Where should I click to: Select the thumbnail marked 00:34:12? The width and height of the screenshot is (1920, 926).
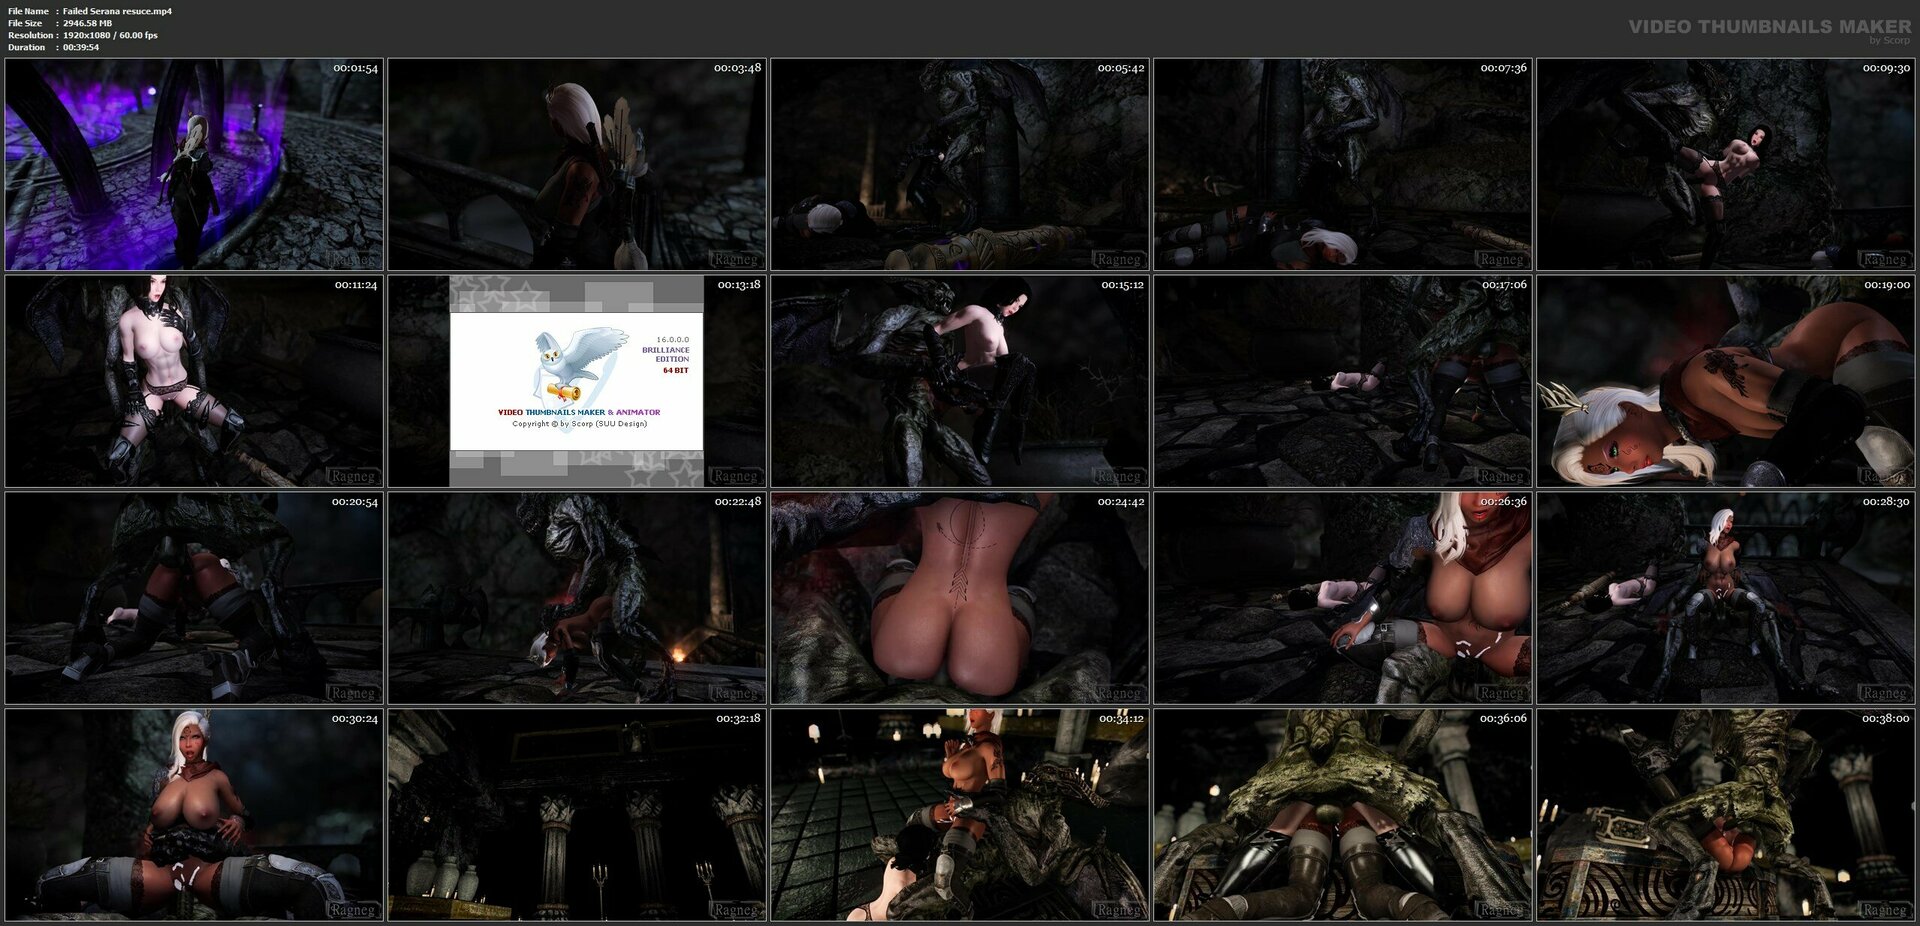tap(960, 815)
